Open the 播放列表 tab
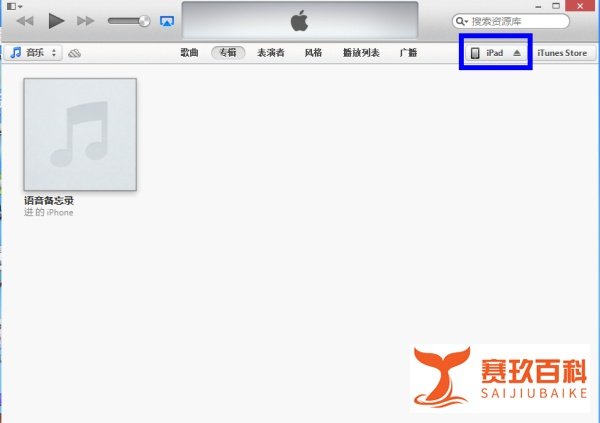The image size is (600, 423). (x=361, y=53)
